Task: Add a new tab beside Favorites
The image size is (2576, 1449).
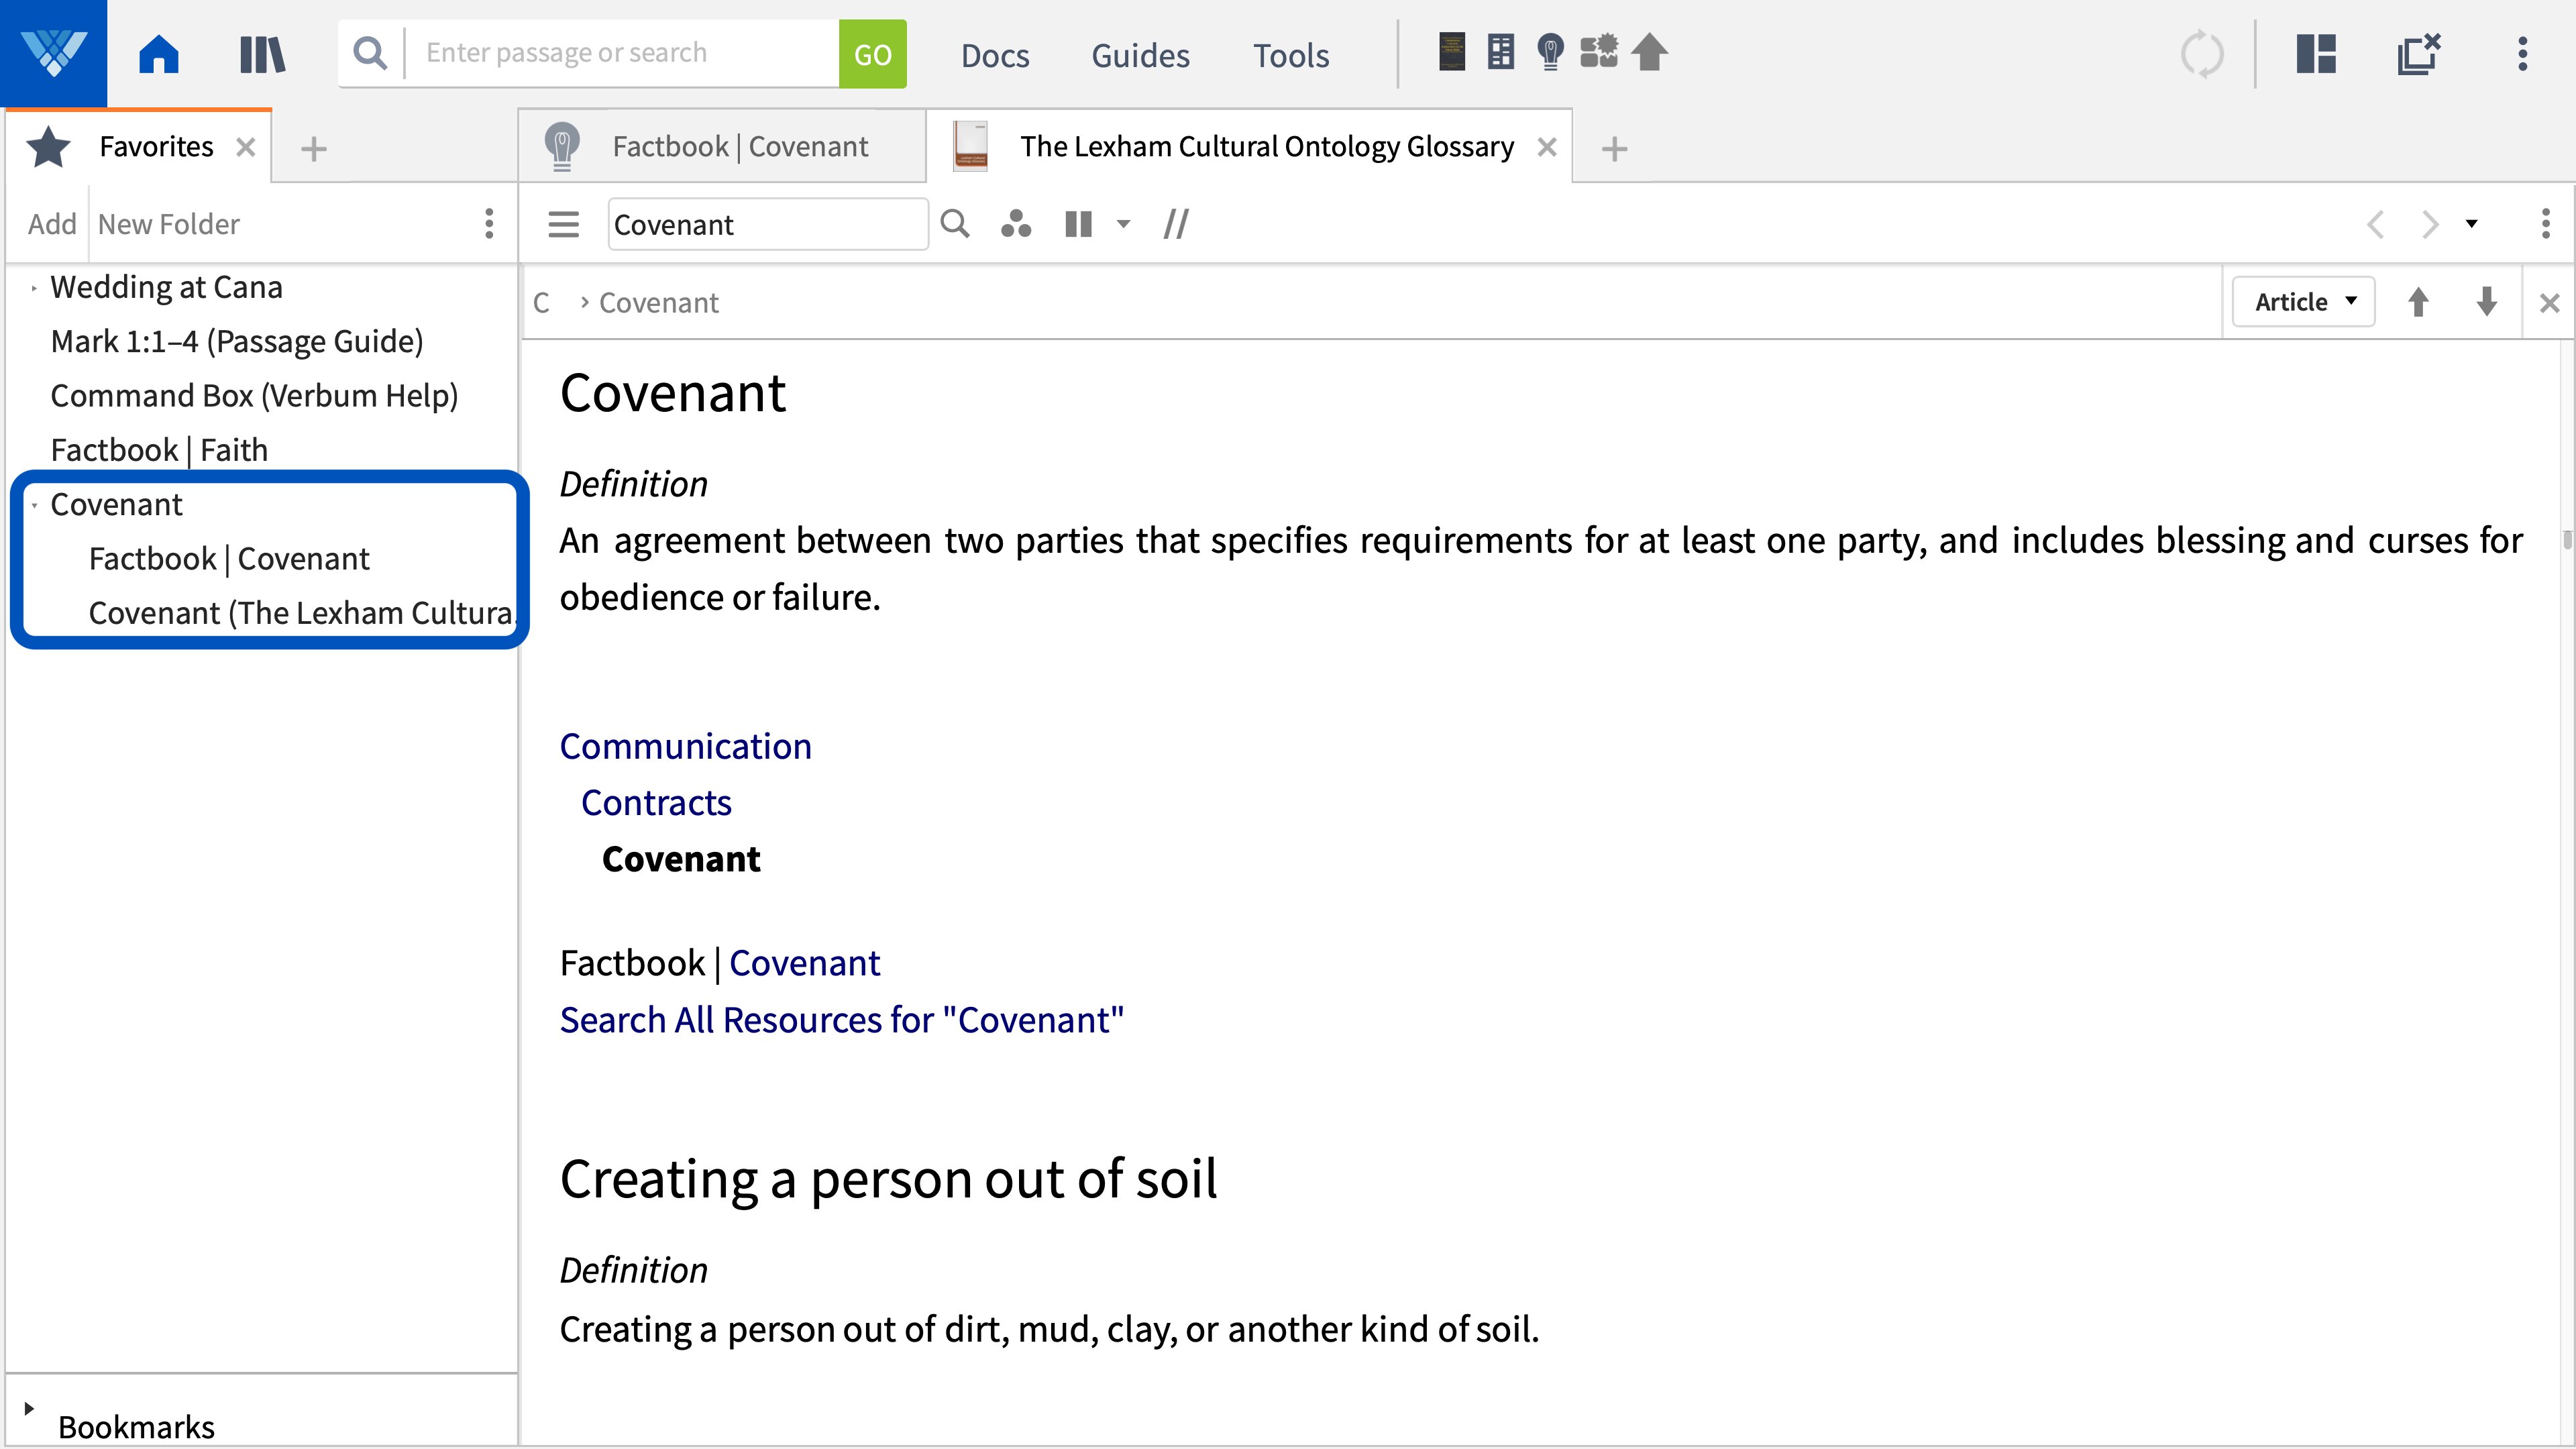Action: [x=314, y=149]
